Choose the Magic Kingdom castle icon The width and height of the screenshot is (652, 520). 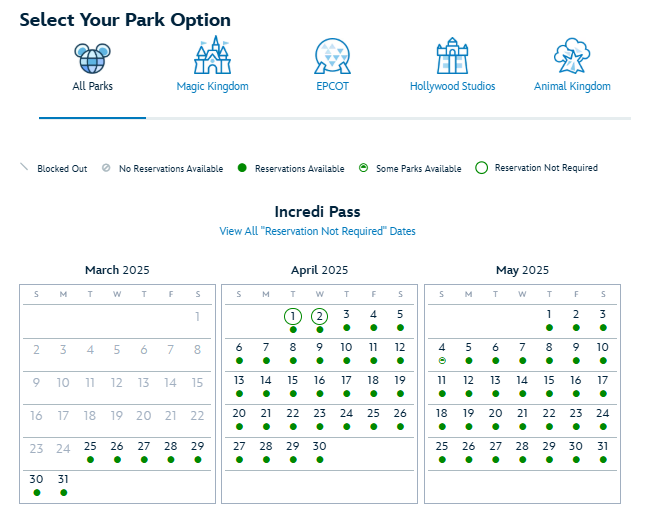[x=212, y=57]
